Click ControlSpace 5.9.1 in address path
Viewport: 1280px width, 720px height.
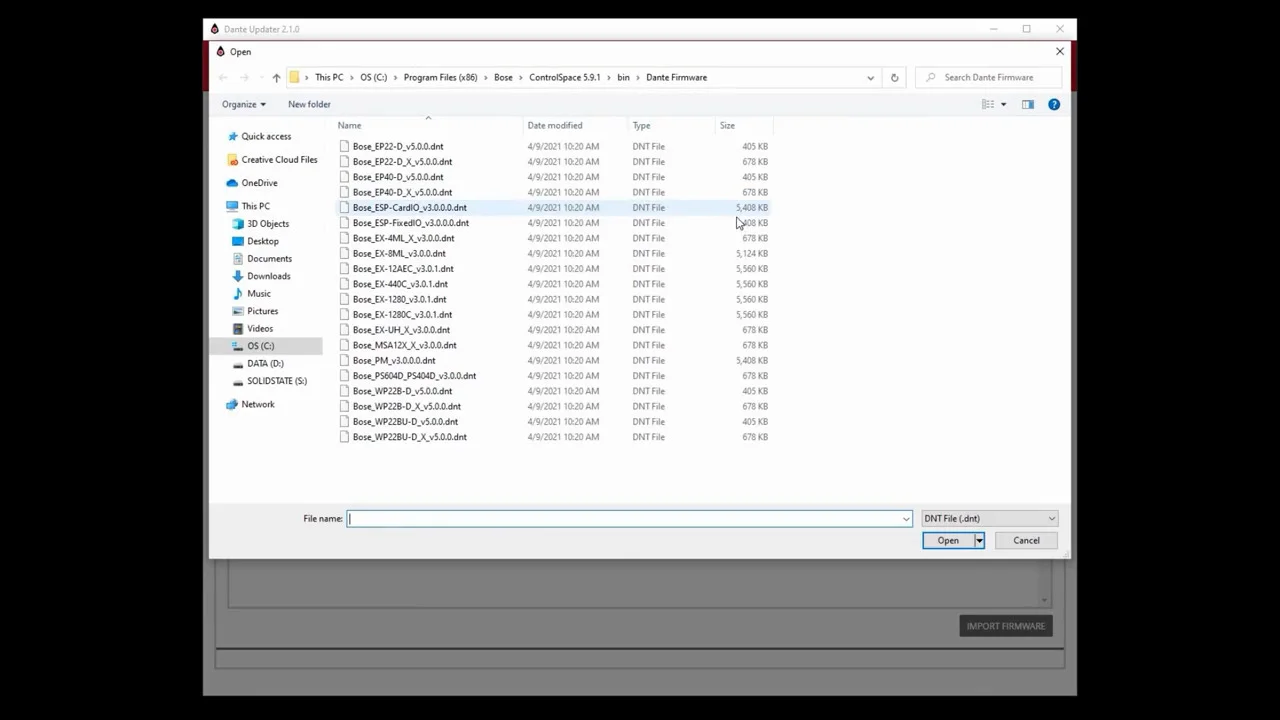(x=564, y=77)
